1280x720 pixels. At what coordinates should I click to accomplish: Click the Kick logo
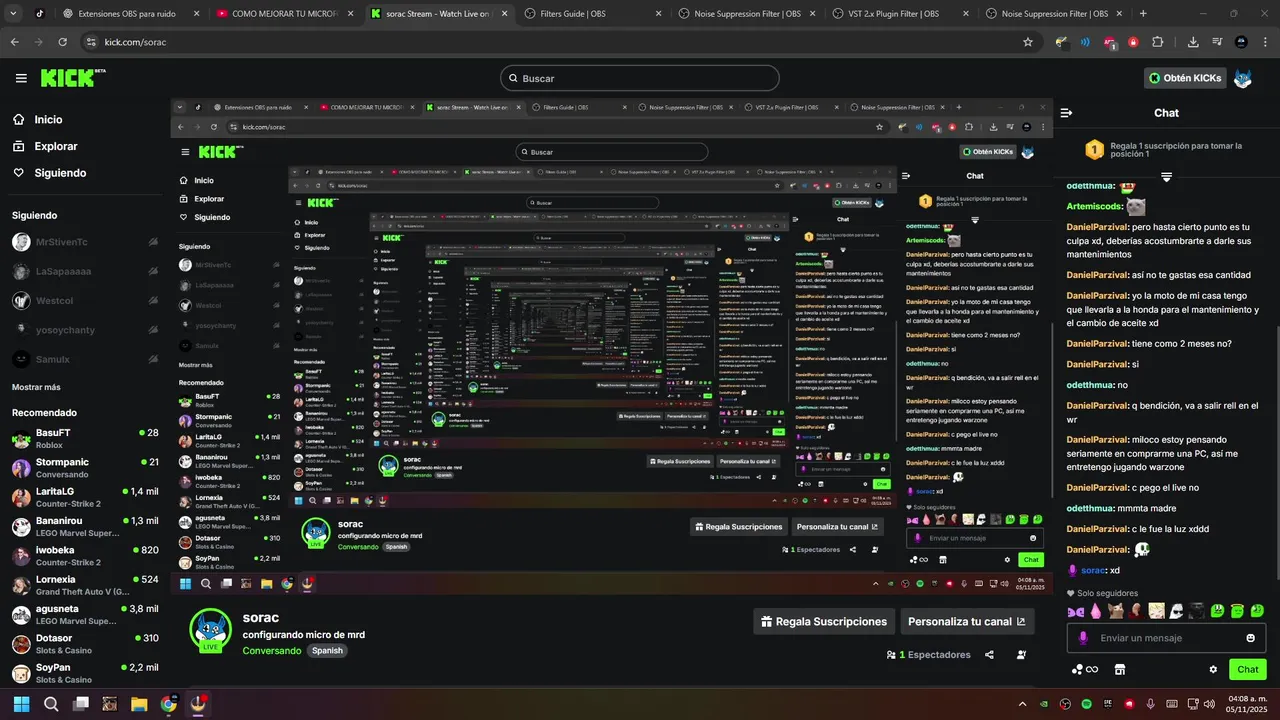point(73,78)
